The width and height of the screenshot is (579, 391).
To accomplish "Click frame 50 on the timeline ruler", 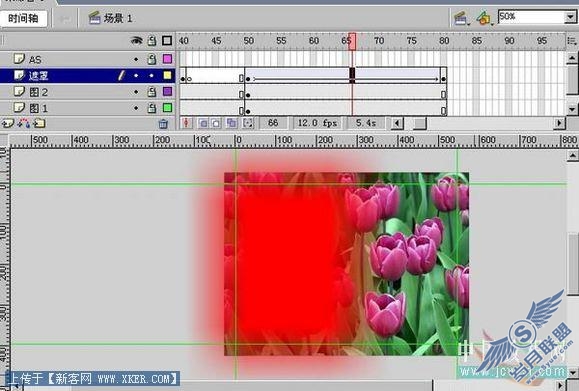I will click(248, 41).
